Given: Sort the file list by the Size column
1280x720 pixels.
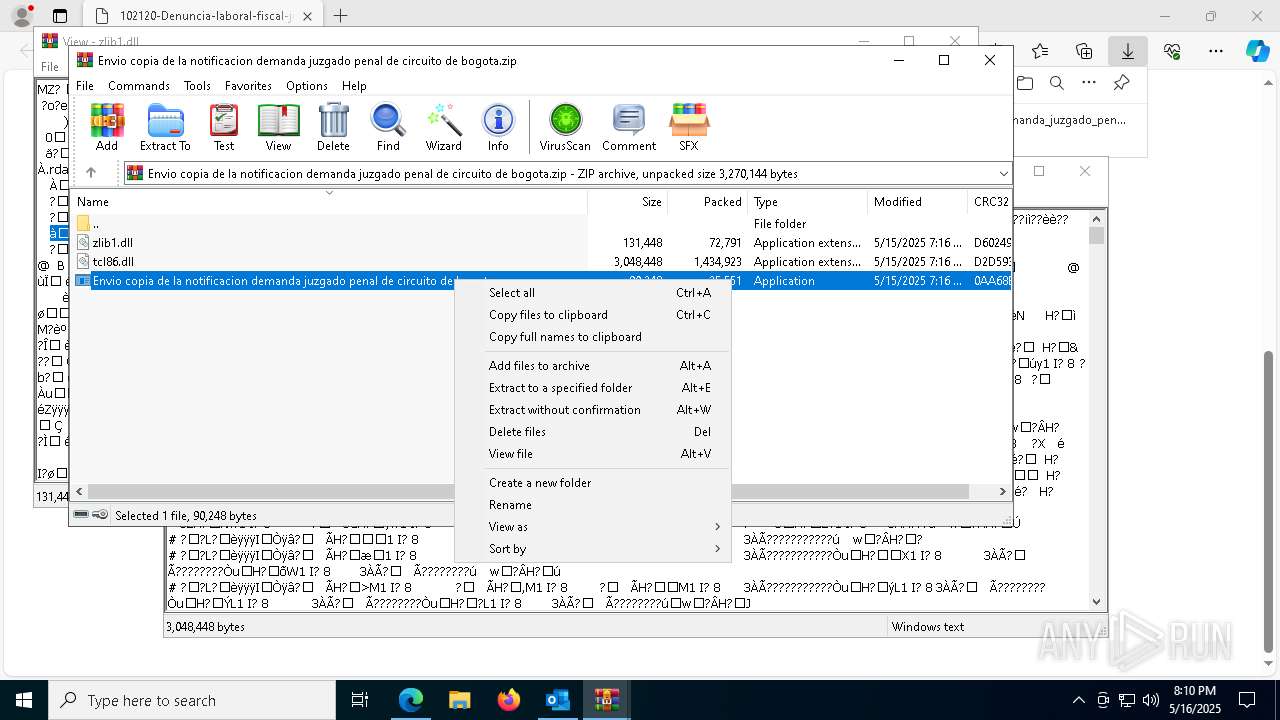Looking at the screenshot, I should point(627,202).
